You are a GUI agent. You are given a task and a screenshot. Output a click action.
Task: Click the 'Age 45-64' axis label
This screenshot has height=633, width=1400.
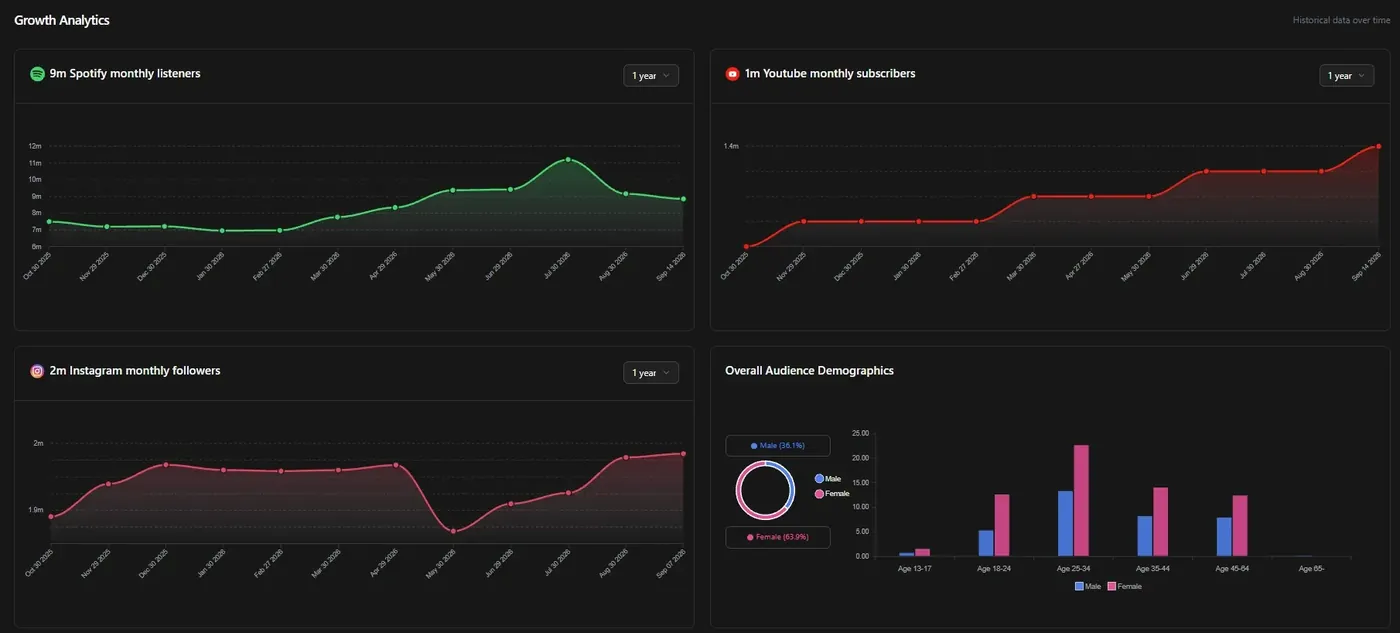1232,568
